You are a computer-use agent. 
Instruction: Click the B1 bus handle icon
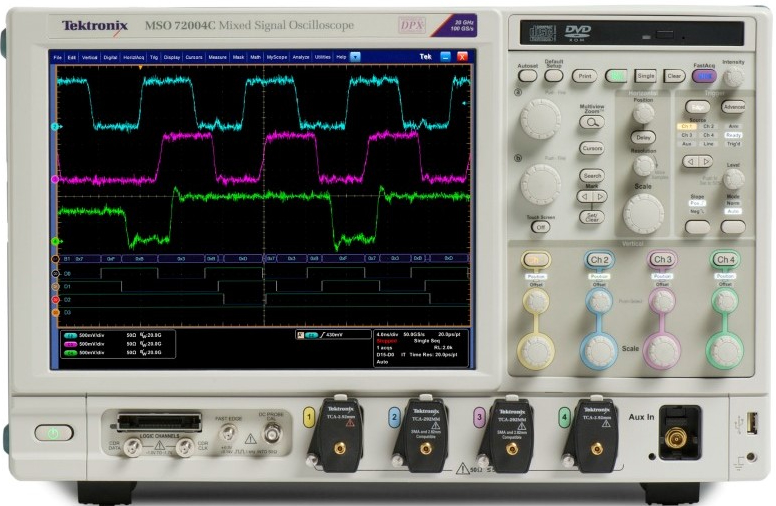[x=56, y=258]
